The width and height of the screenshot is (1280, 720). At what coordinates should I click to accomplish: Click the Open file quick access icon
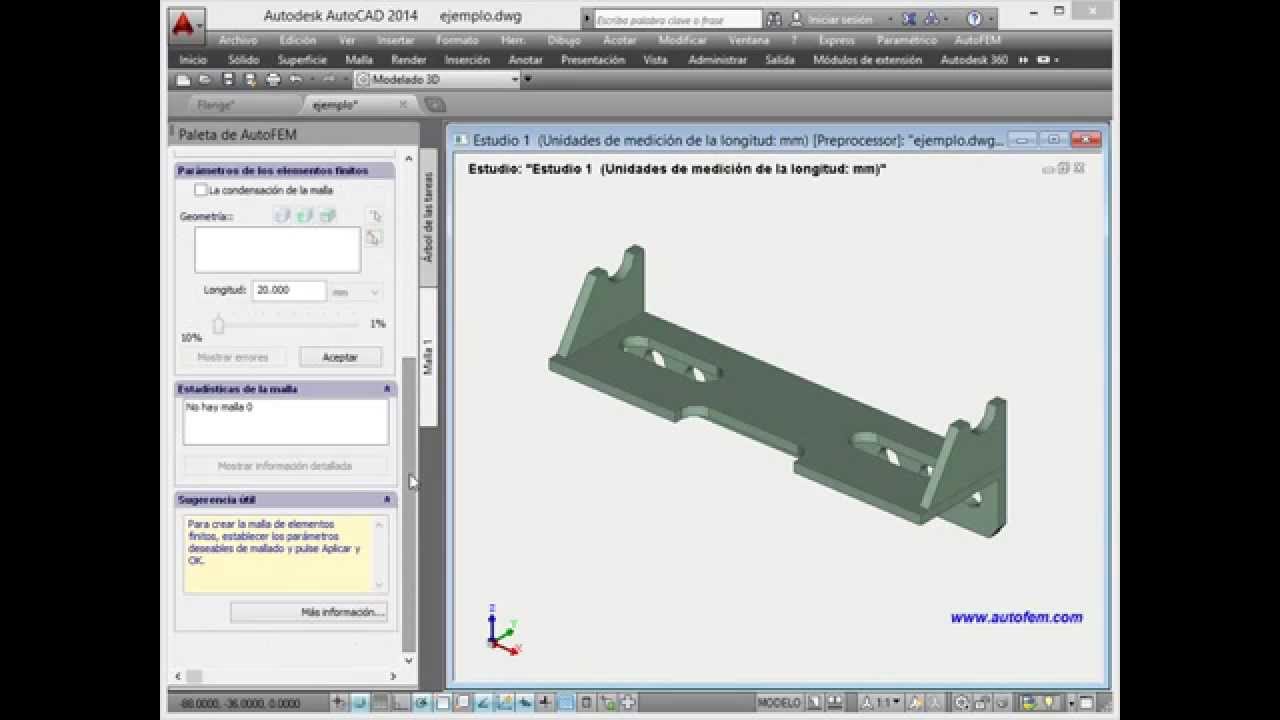click(205, 80)
